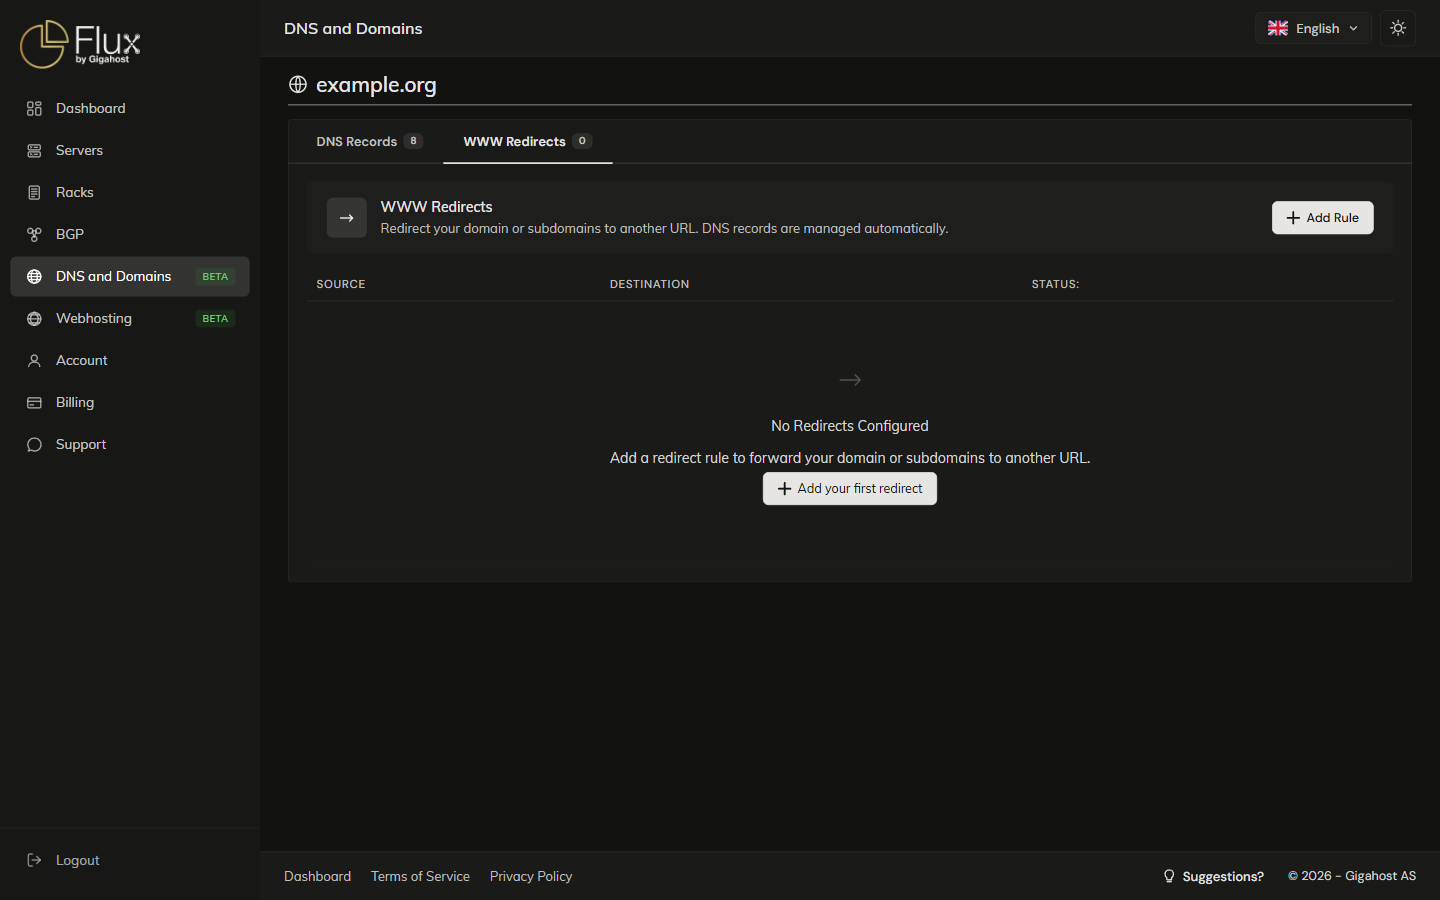
Task: Click the 2026 - Gigahost AS copyright text
Action: 1352,876
